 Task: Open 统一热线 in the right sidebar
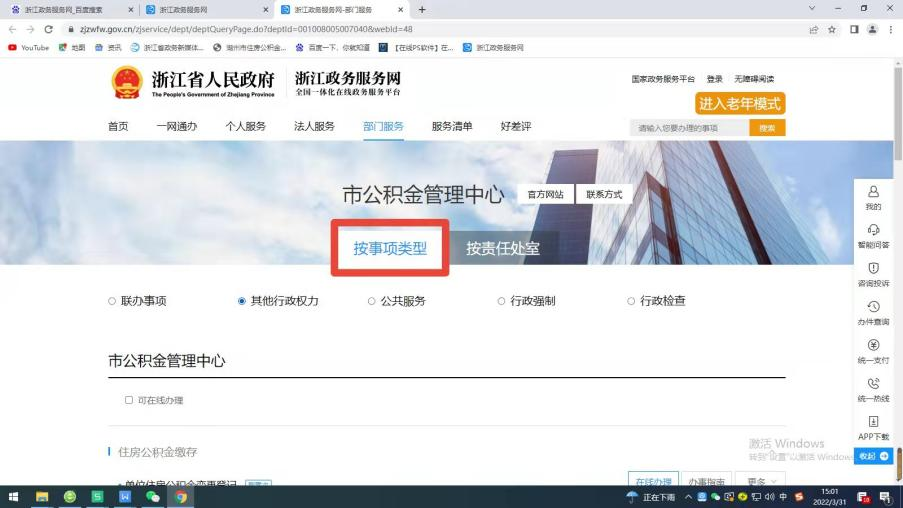click(x=873, y=389)
